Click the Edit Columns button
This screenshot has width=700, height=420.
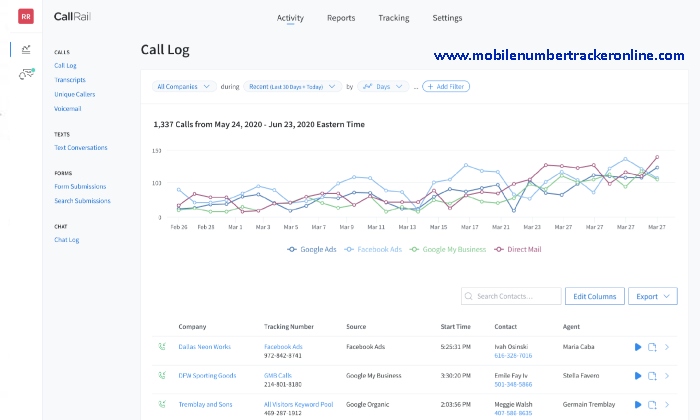(594, 296)
